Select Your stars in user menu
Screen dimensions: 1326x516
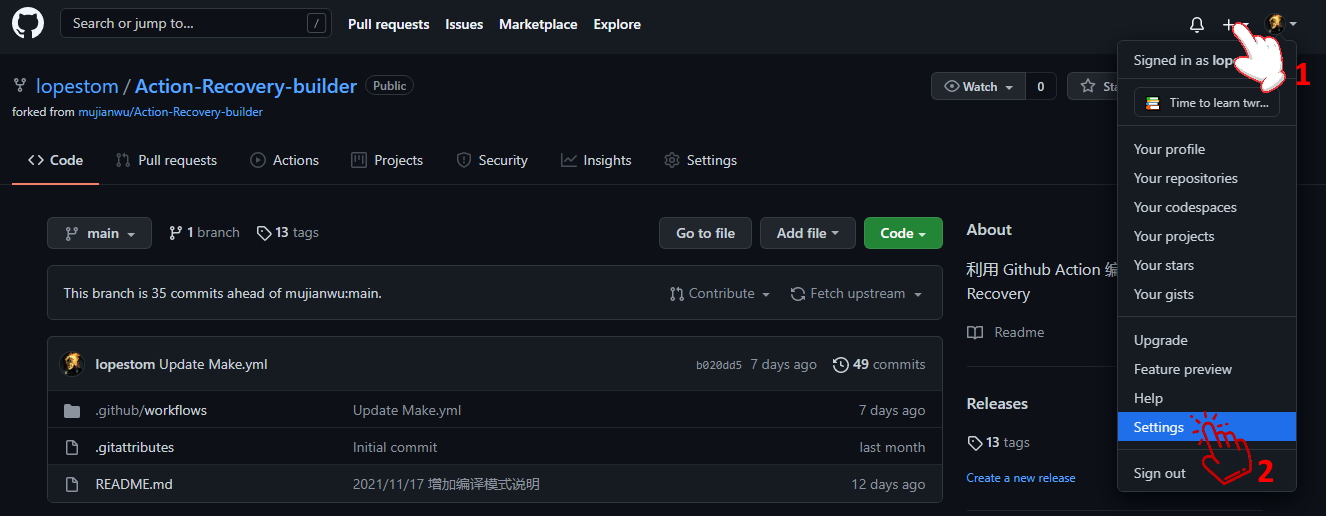click(1207, 265)
